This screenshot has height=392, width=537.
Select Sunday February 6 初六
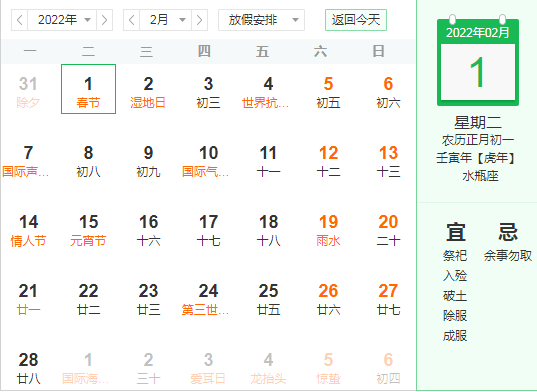coord(388,92)
